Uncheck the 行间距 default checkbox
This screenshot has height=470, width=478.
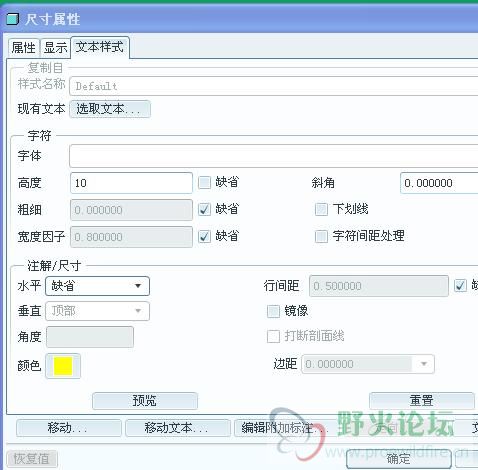[x=460, y=286]
